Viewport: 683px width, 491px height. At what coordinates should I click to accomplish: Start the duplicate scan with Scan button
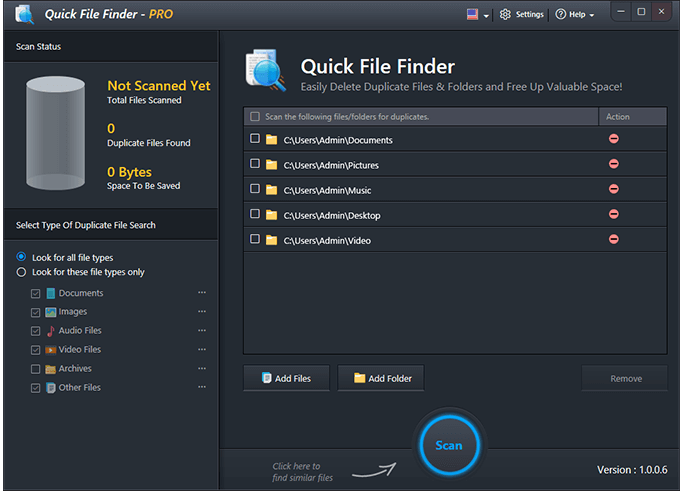tap(448, 445)
